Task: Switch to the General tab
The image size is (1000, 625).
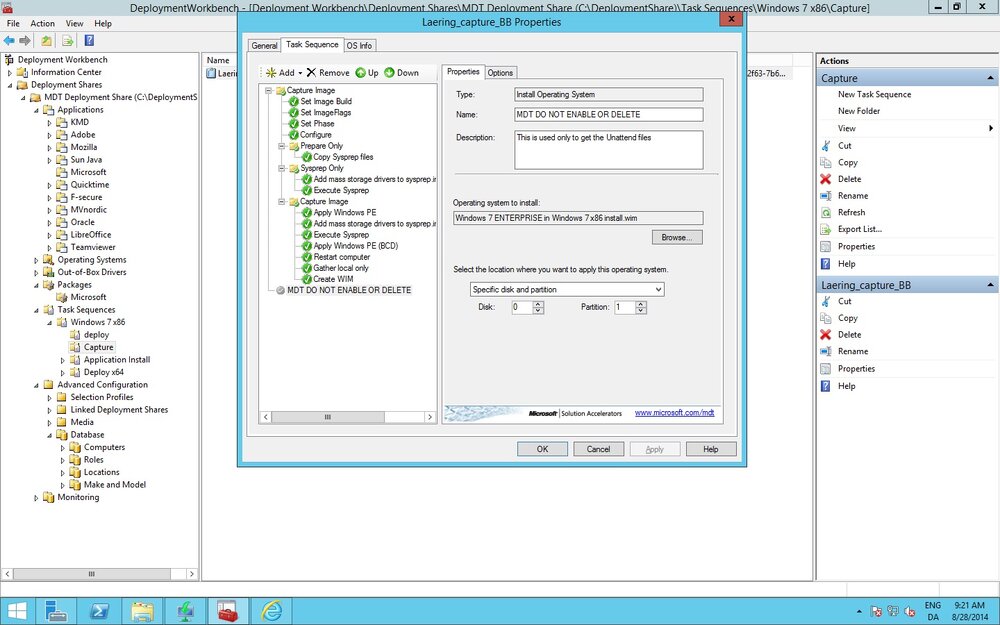Action: (264, 46)
